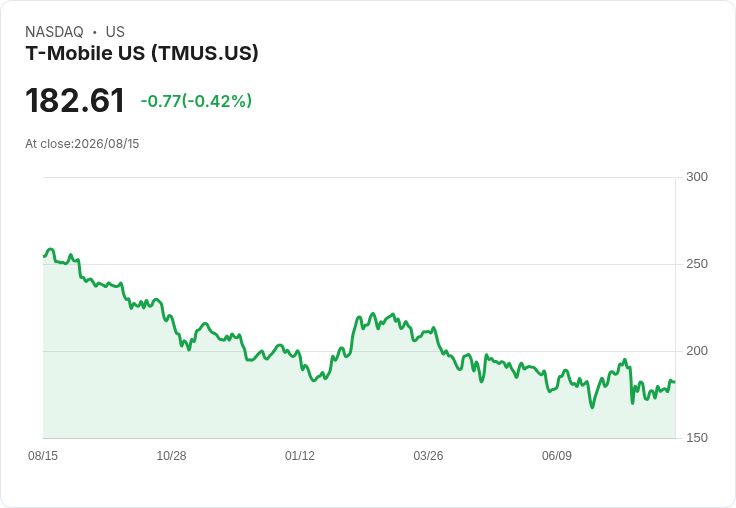
Task: Click the At close:2026/08/15 timestamp
Action: pos(82,144)
